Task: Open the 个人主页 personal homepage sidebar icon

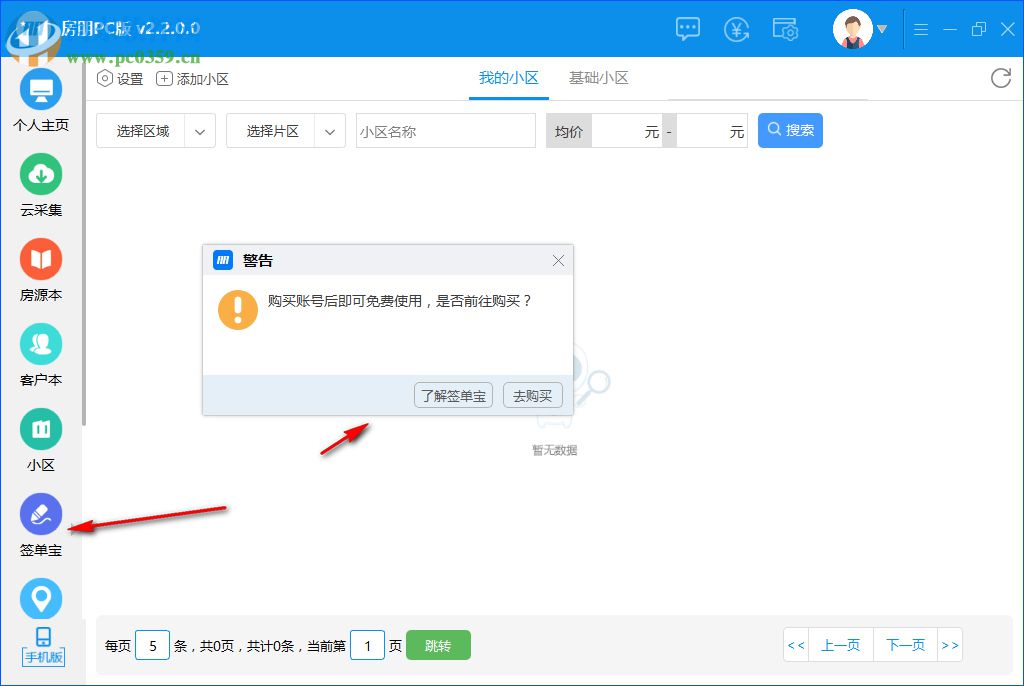Action: point(40,95)
